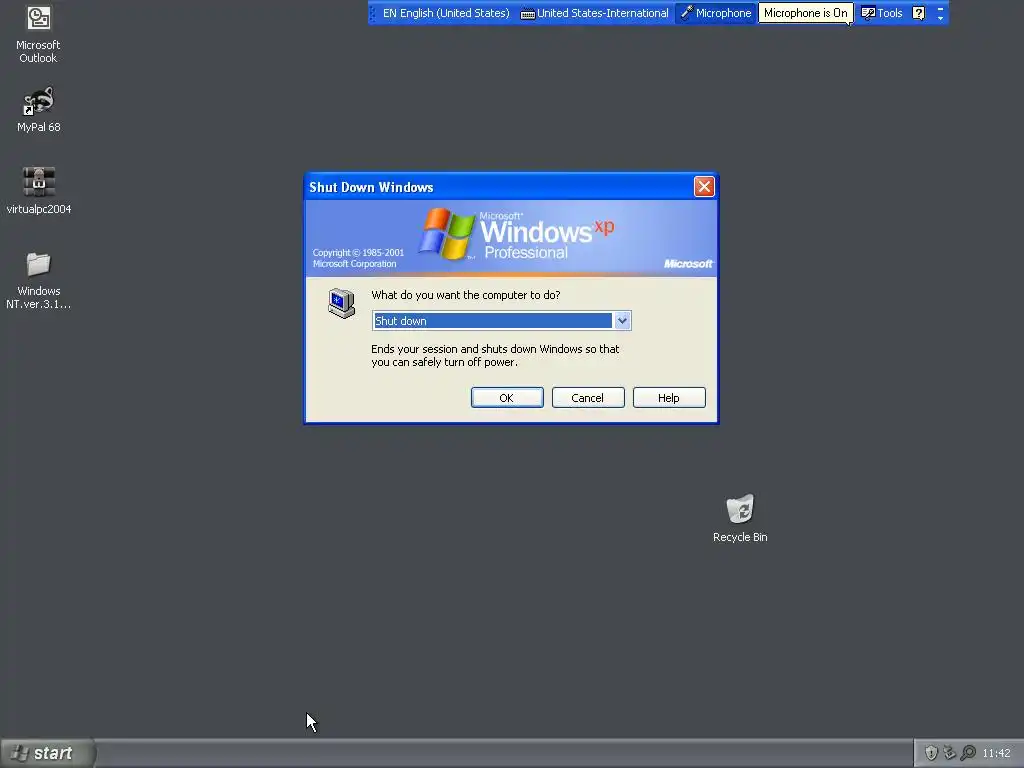Viewport: 1024px width, 768px height.
Task: Click the Help button in the dialog
Action: pyautogui.click(x=669, y=398)
